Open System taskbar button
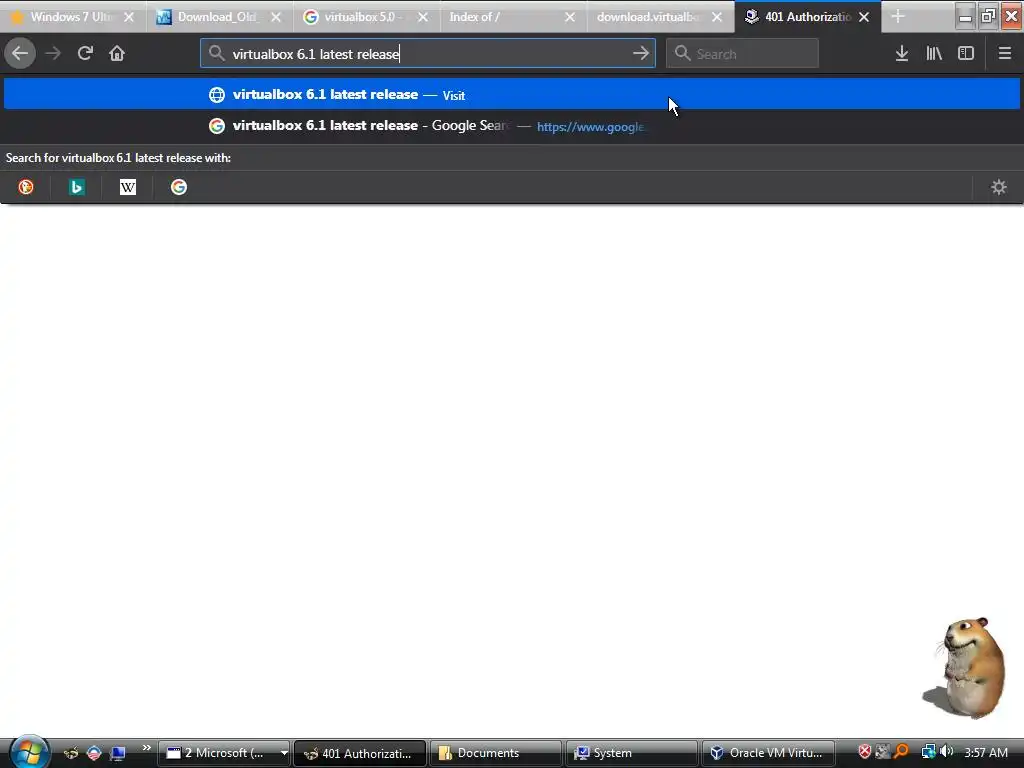This screenshot has height=768, width=1024. 631,753
